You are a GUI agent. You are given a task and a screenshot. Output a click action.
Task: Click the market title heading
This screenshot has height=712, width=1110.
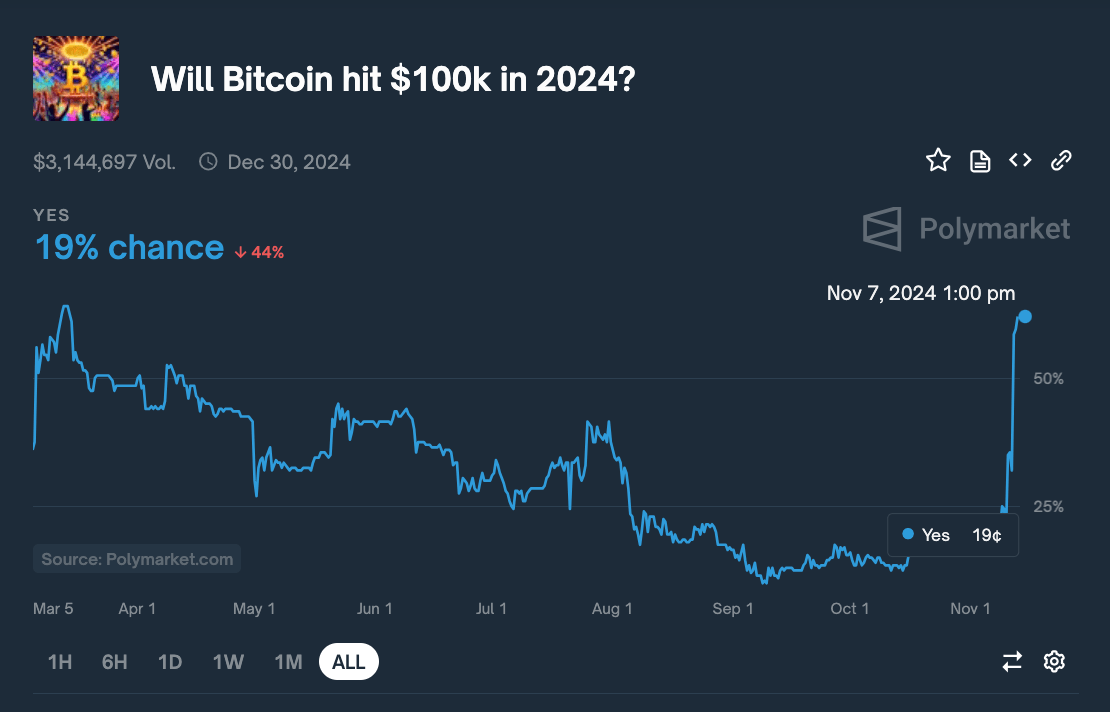(x=392, y=79)
